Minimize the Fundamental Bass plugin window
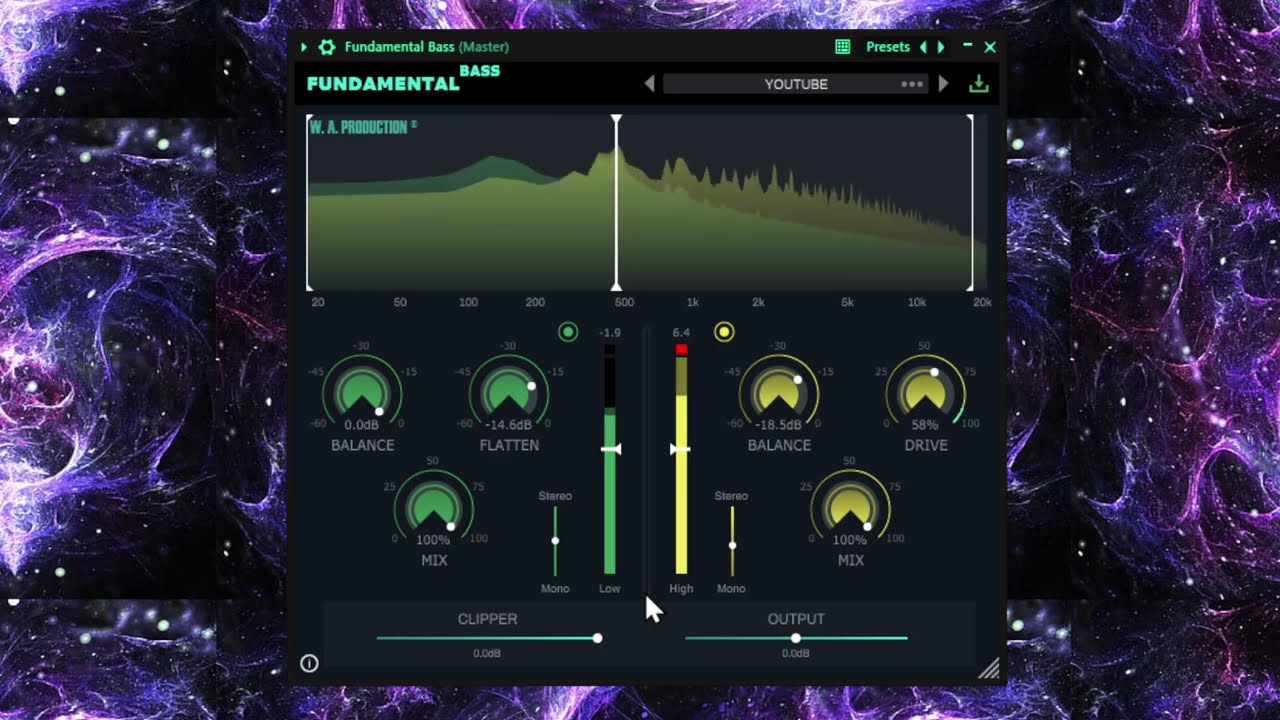The height and width of the screenshot is (720, 1280). (967, 46)
